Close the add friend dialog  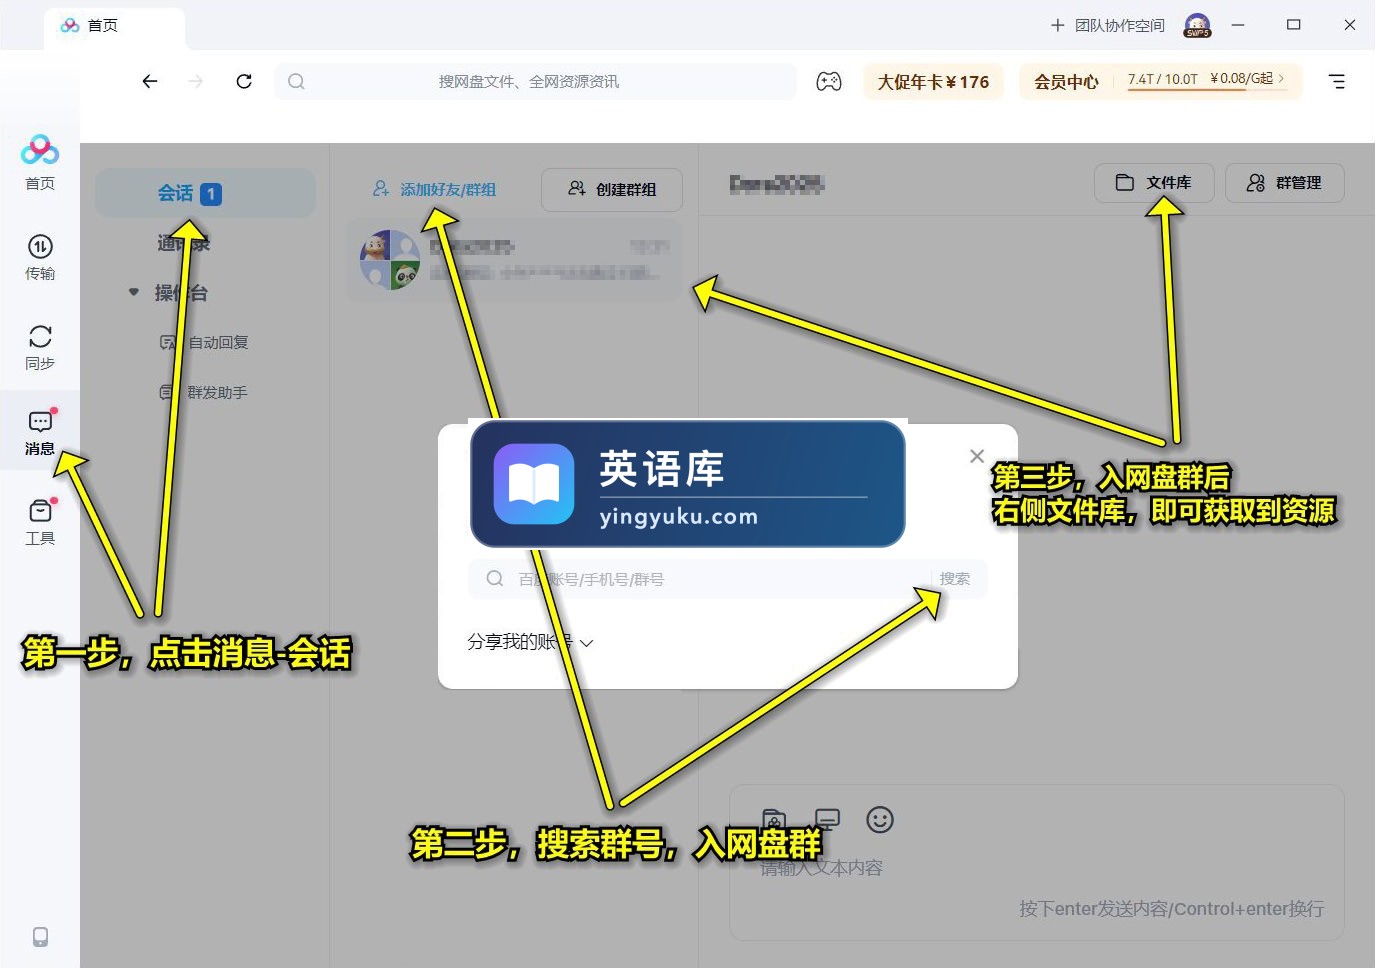pyautogui.click(x=977, y=456)
